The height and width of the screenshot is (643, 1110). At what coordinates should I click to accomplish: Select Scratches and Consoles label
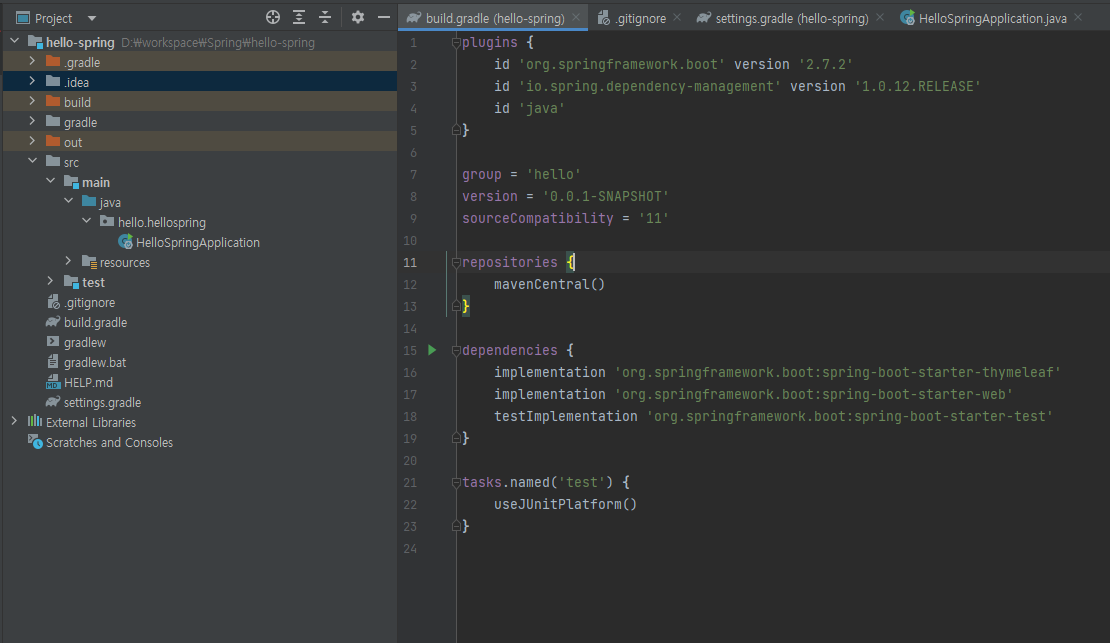pyautogui.click(x=109, y=443)
